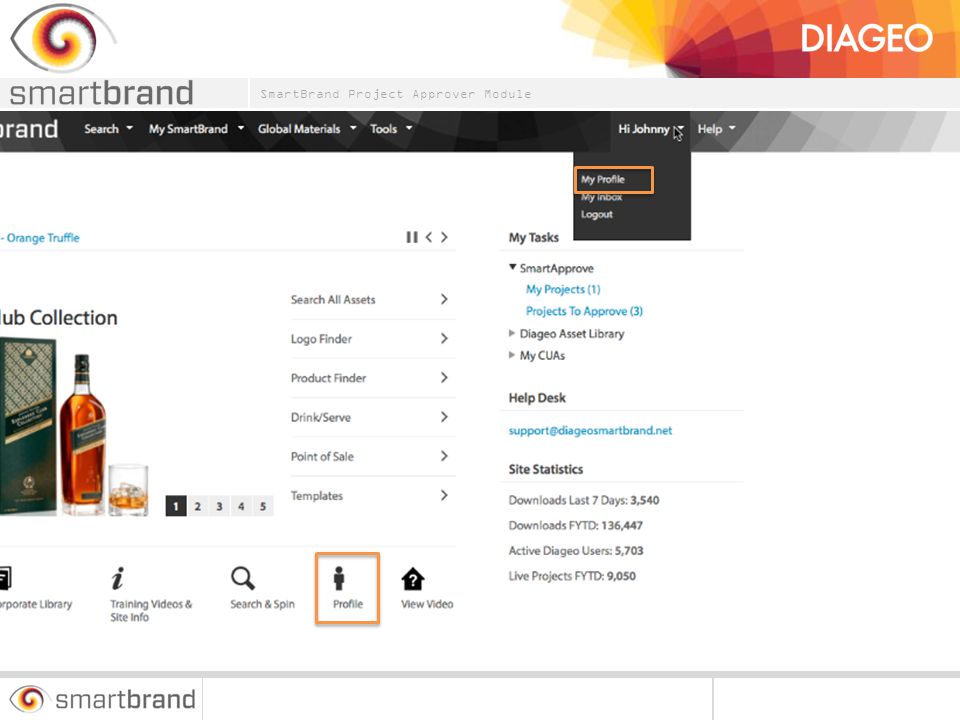Click the Downloads Last 7 Days statistic
This screenshot has height=720, width=960.
tap(583, 500)
